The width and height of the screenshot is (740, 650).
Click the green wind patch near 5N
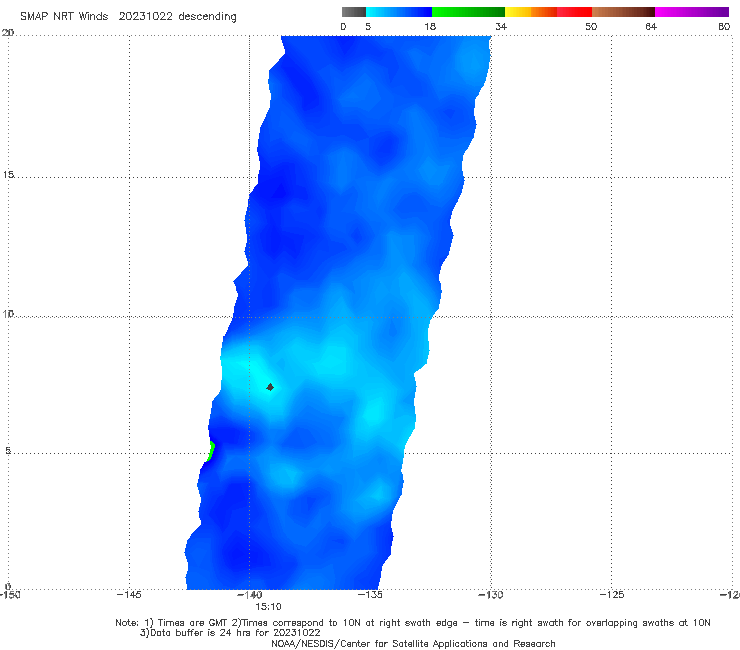coord(211,451)
